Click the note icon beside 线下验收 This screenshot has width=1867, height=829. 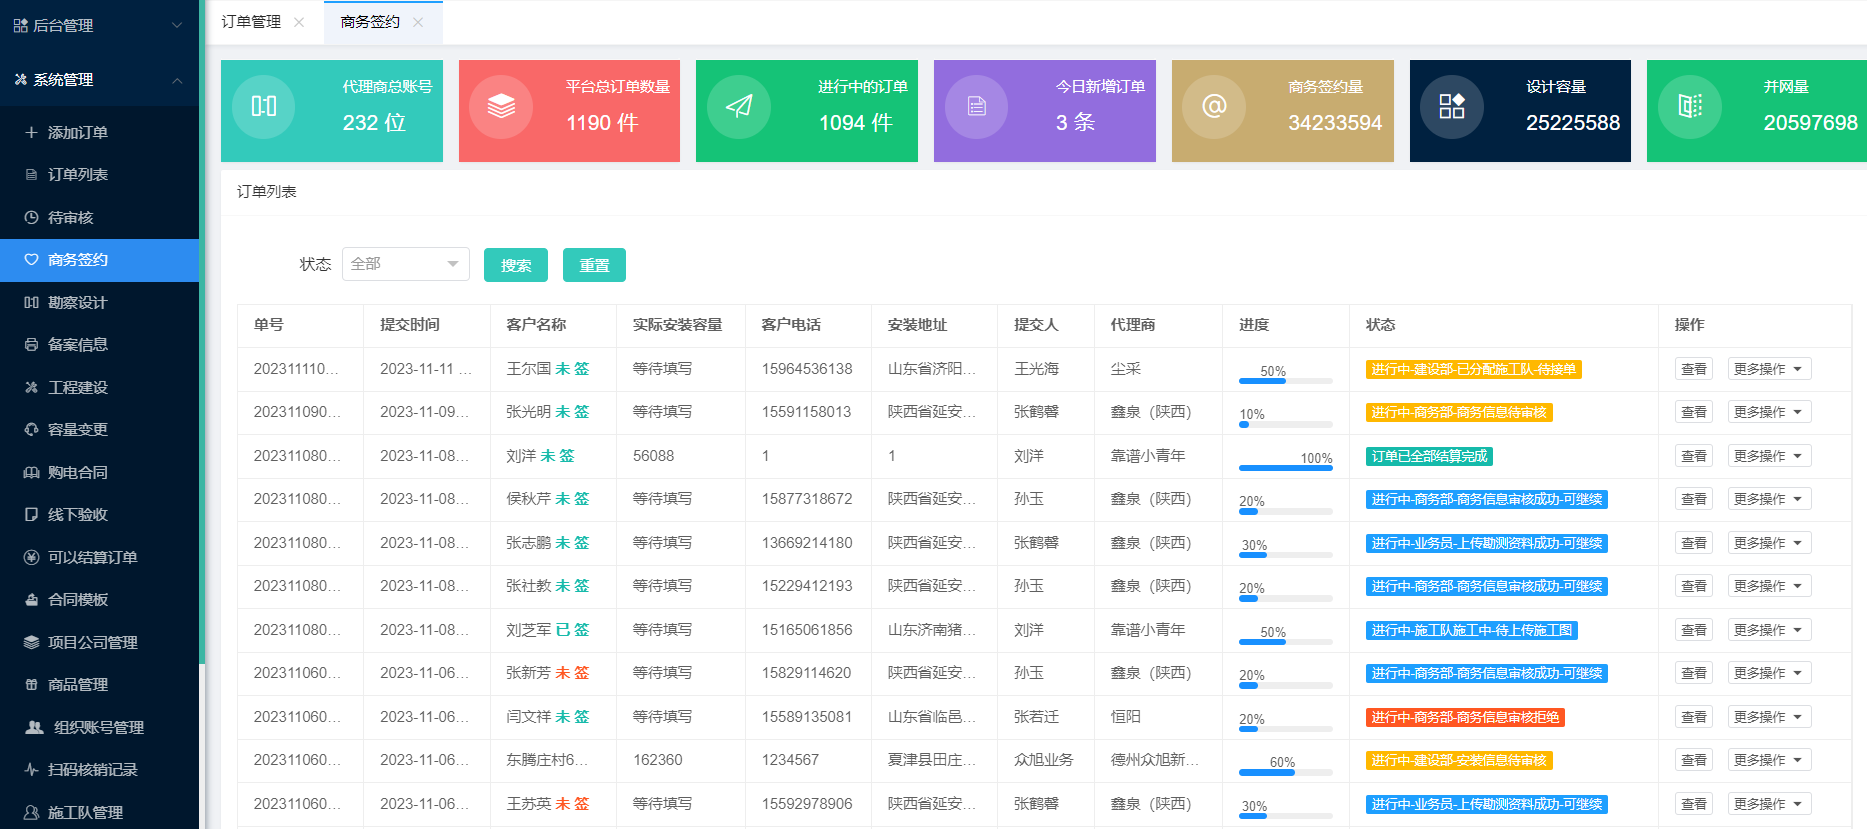pyautogui.click(x=31, y=515)
